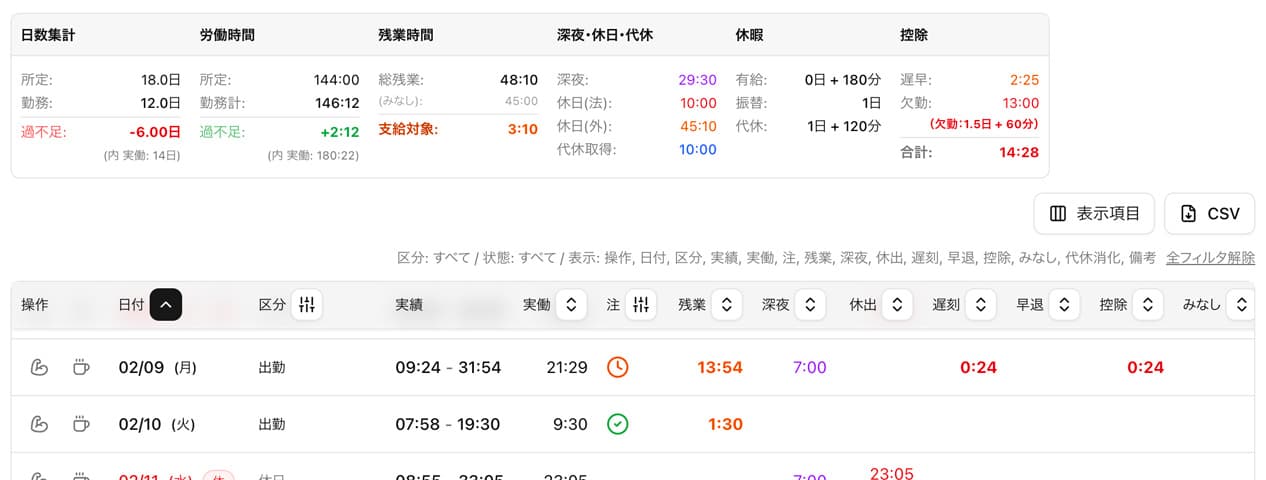
Task: Click the 日数集計 summary heading
Action: click(48, 35)
